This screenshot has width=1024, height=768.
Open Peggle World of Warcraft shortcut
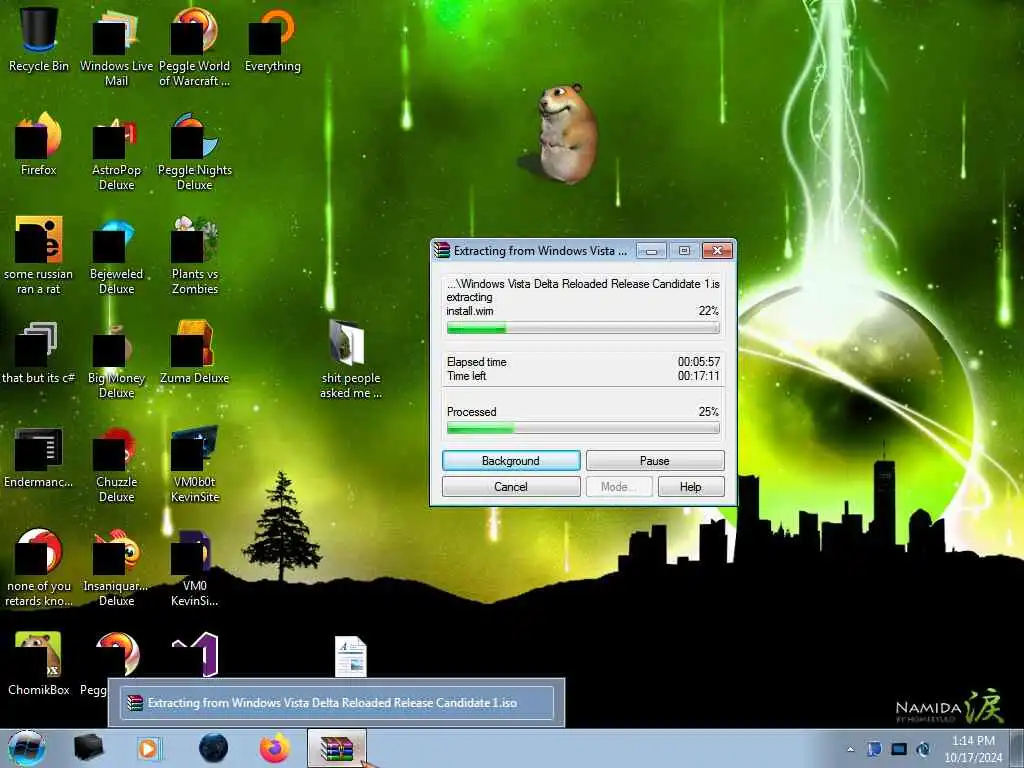pyautogui.click(x=195, y=47)
